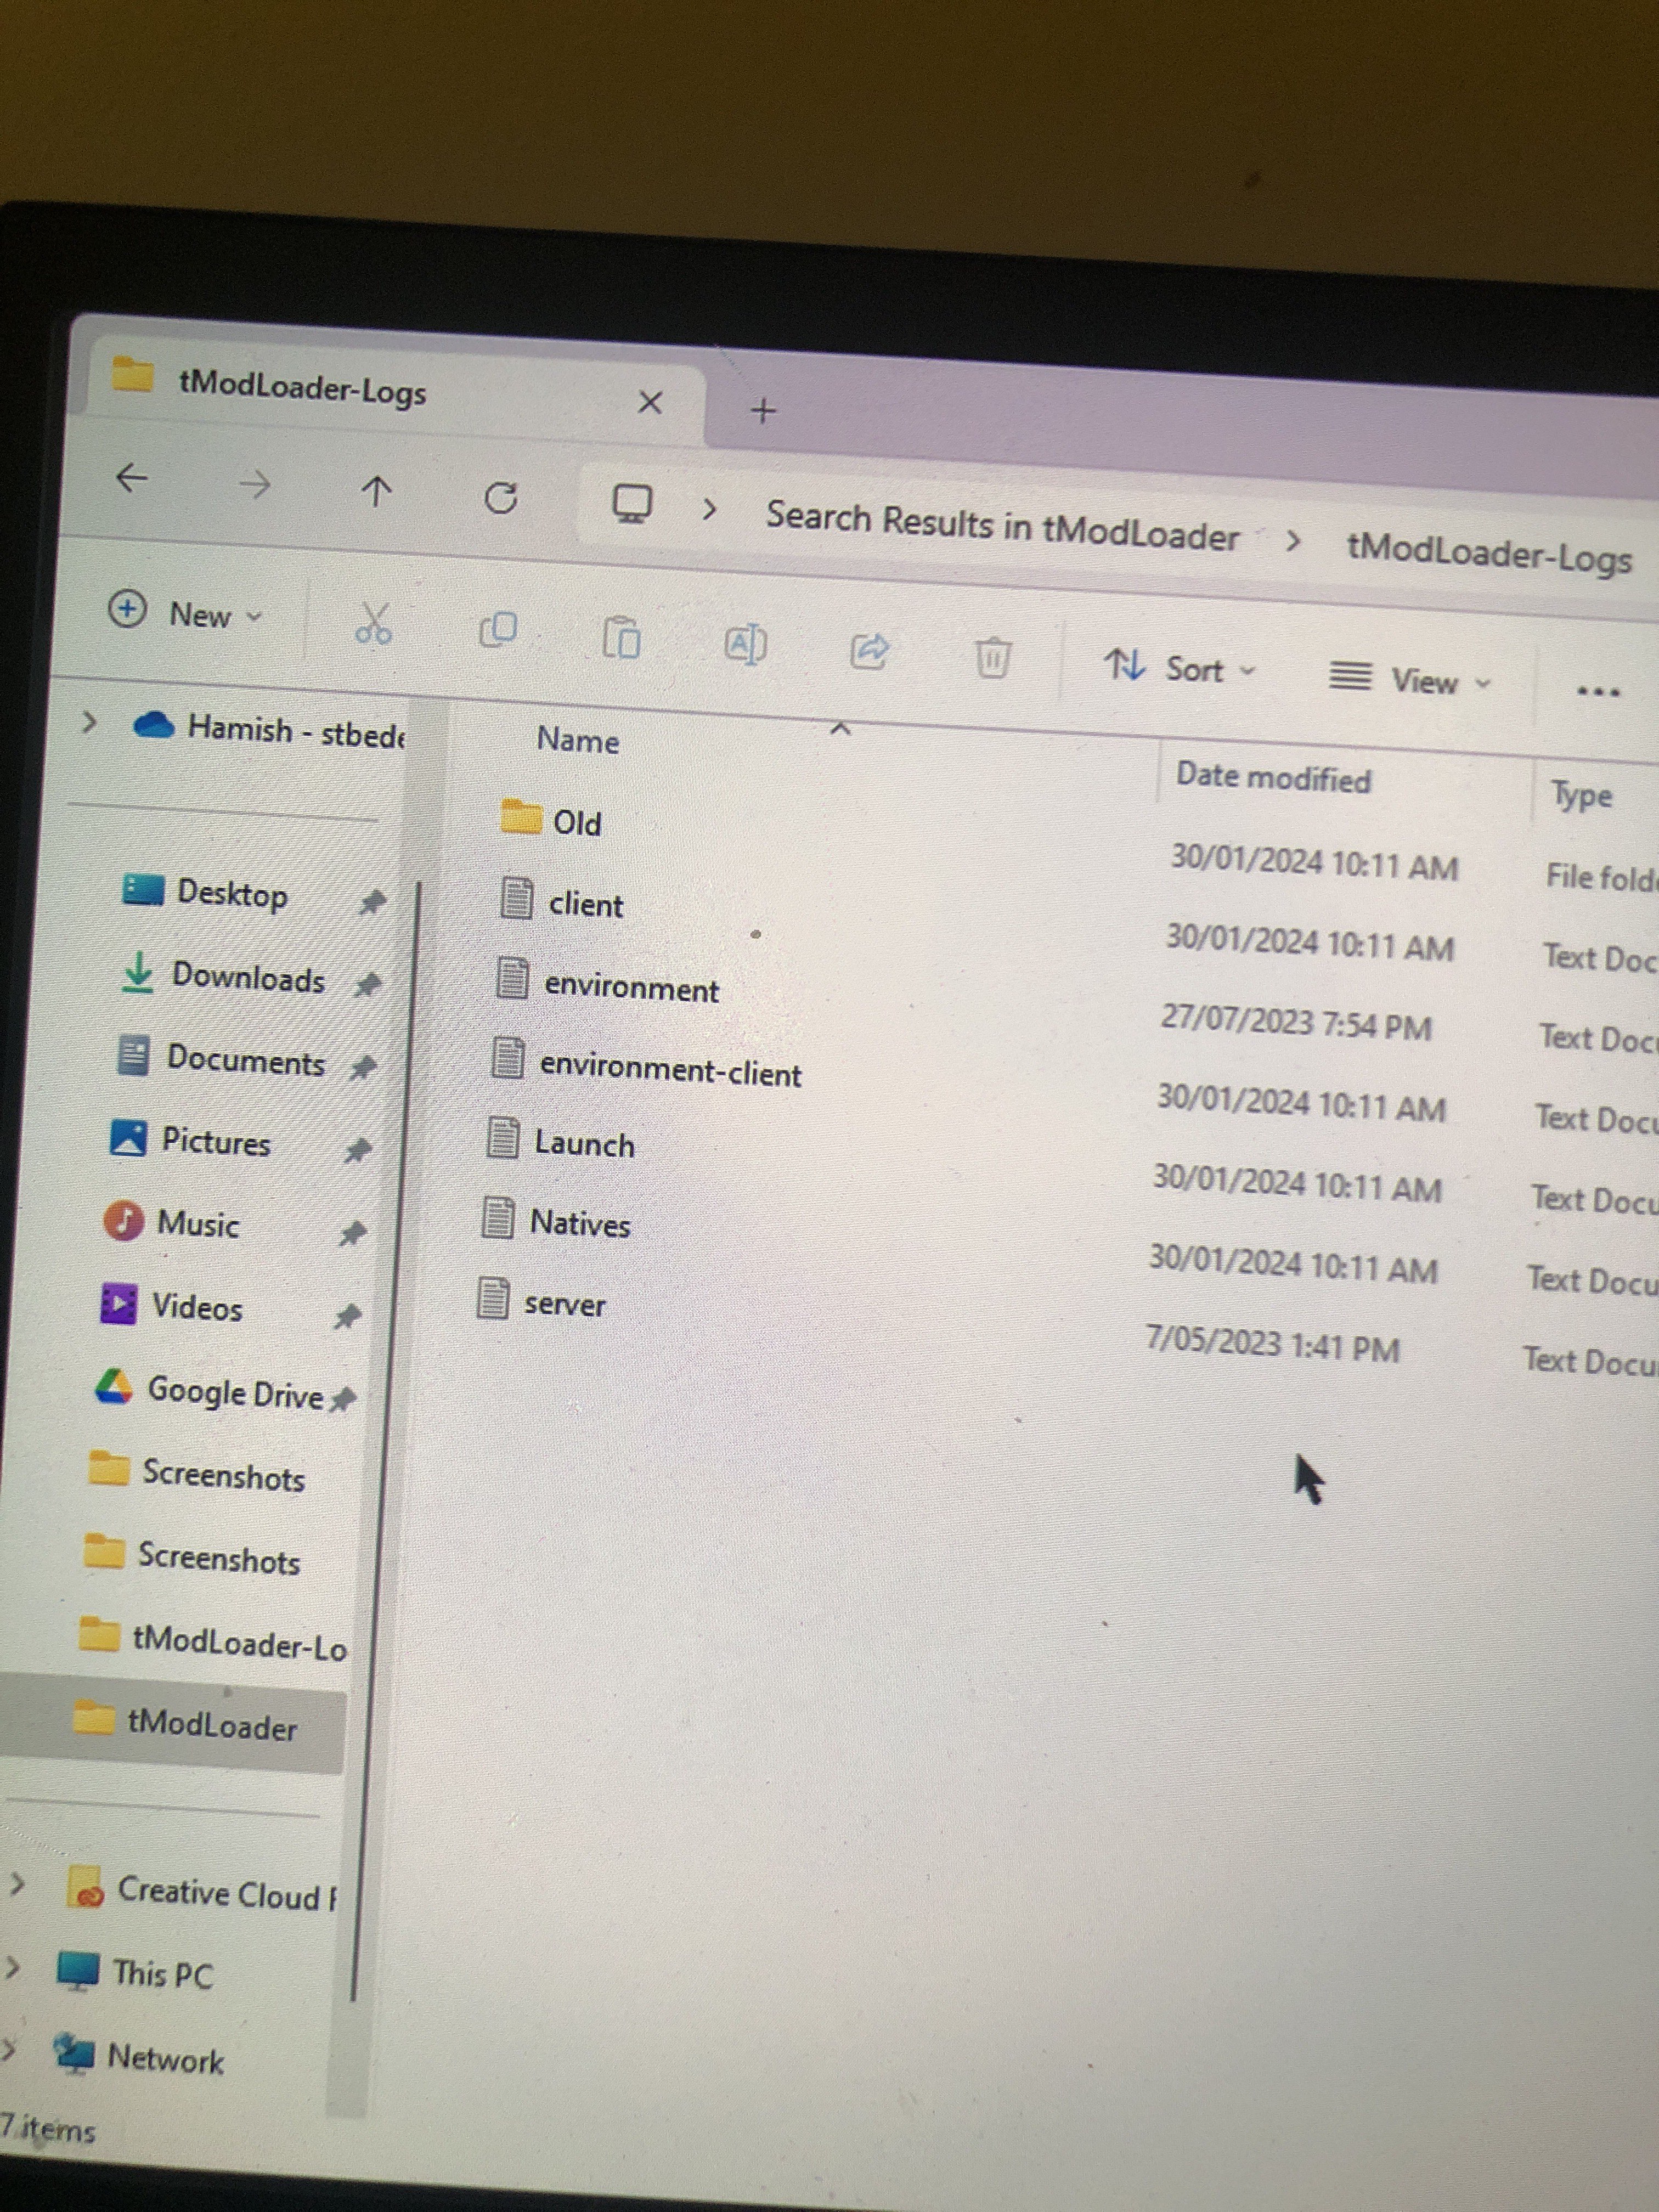The height and width of the screenshot is (2212, 1659).
Task: Expand the Hamish OneDrive tree node
Action: 89,721
